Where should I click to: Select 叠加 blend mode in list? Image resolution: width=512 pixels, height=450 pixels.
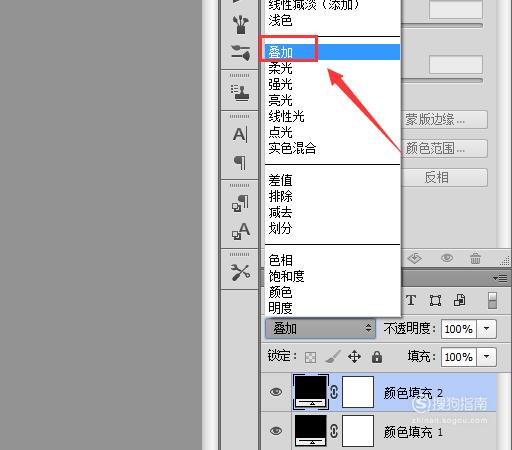[332, 52]
